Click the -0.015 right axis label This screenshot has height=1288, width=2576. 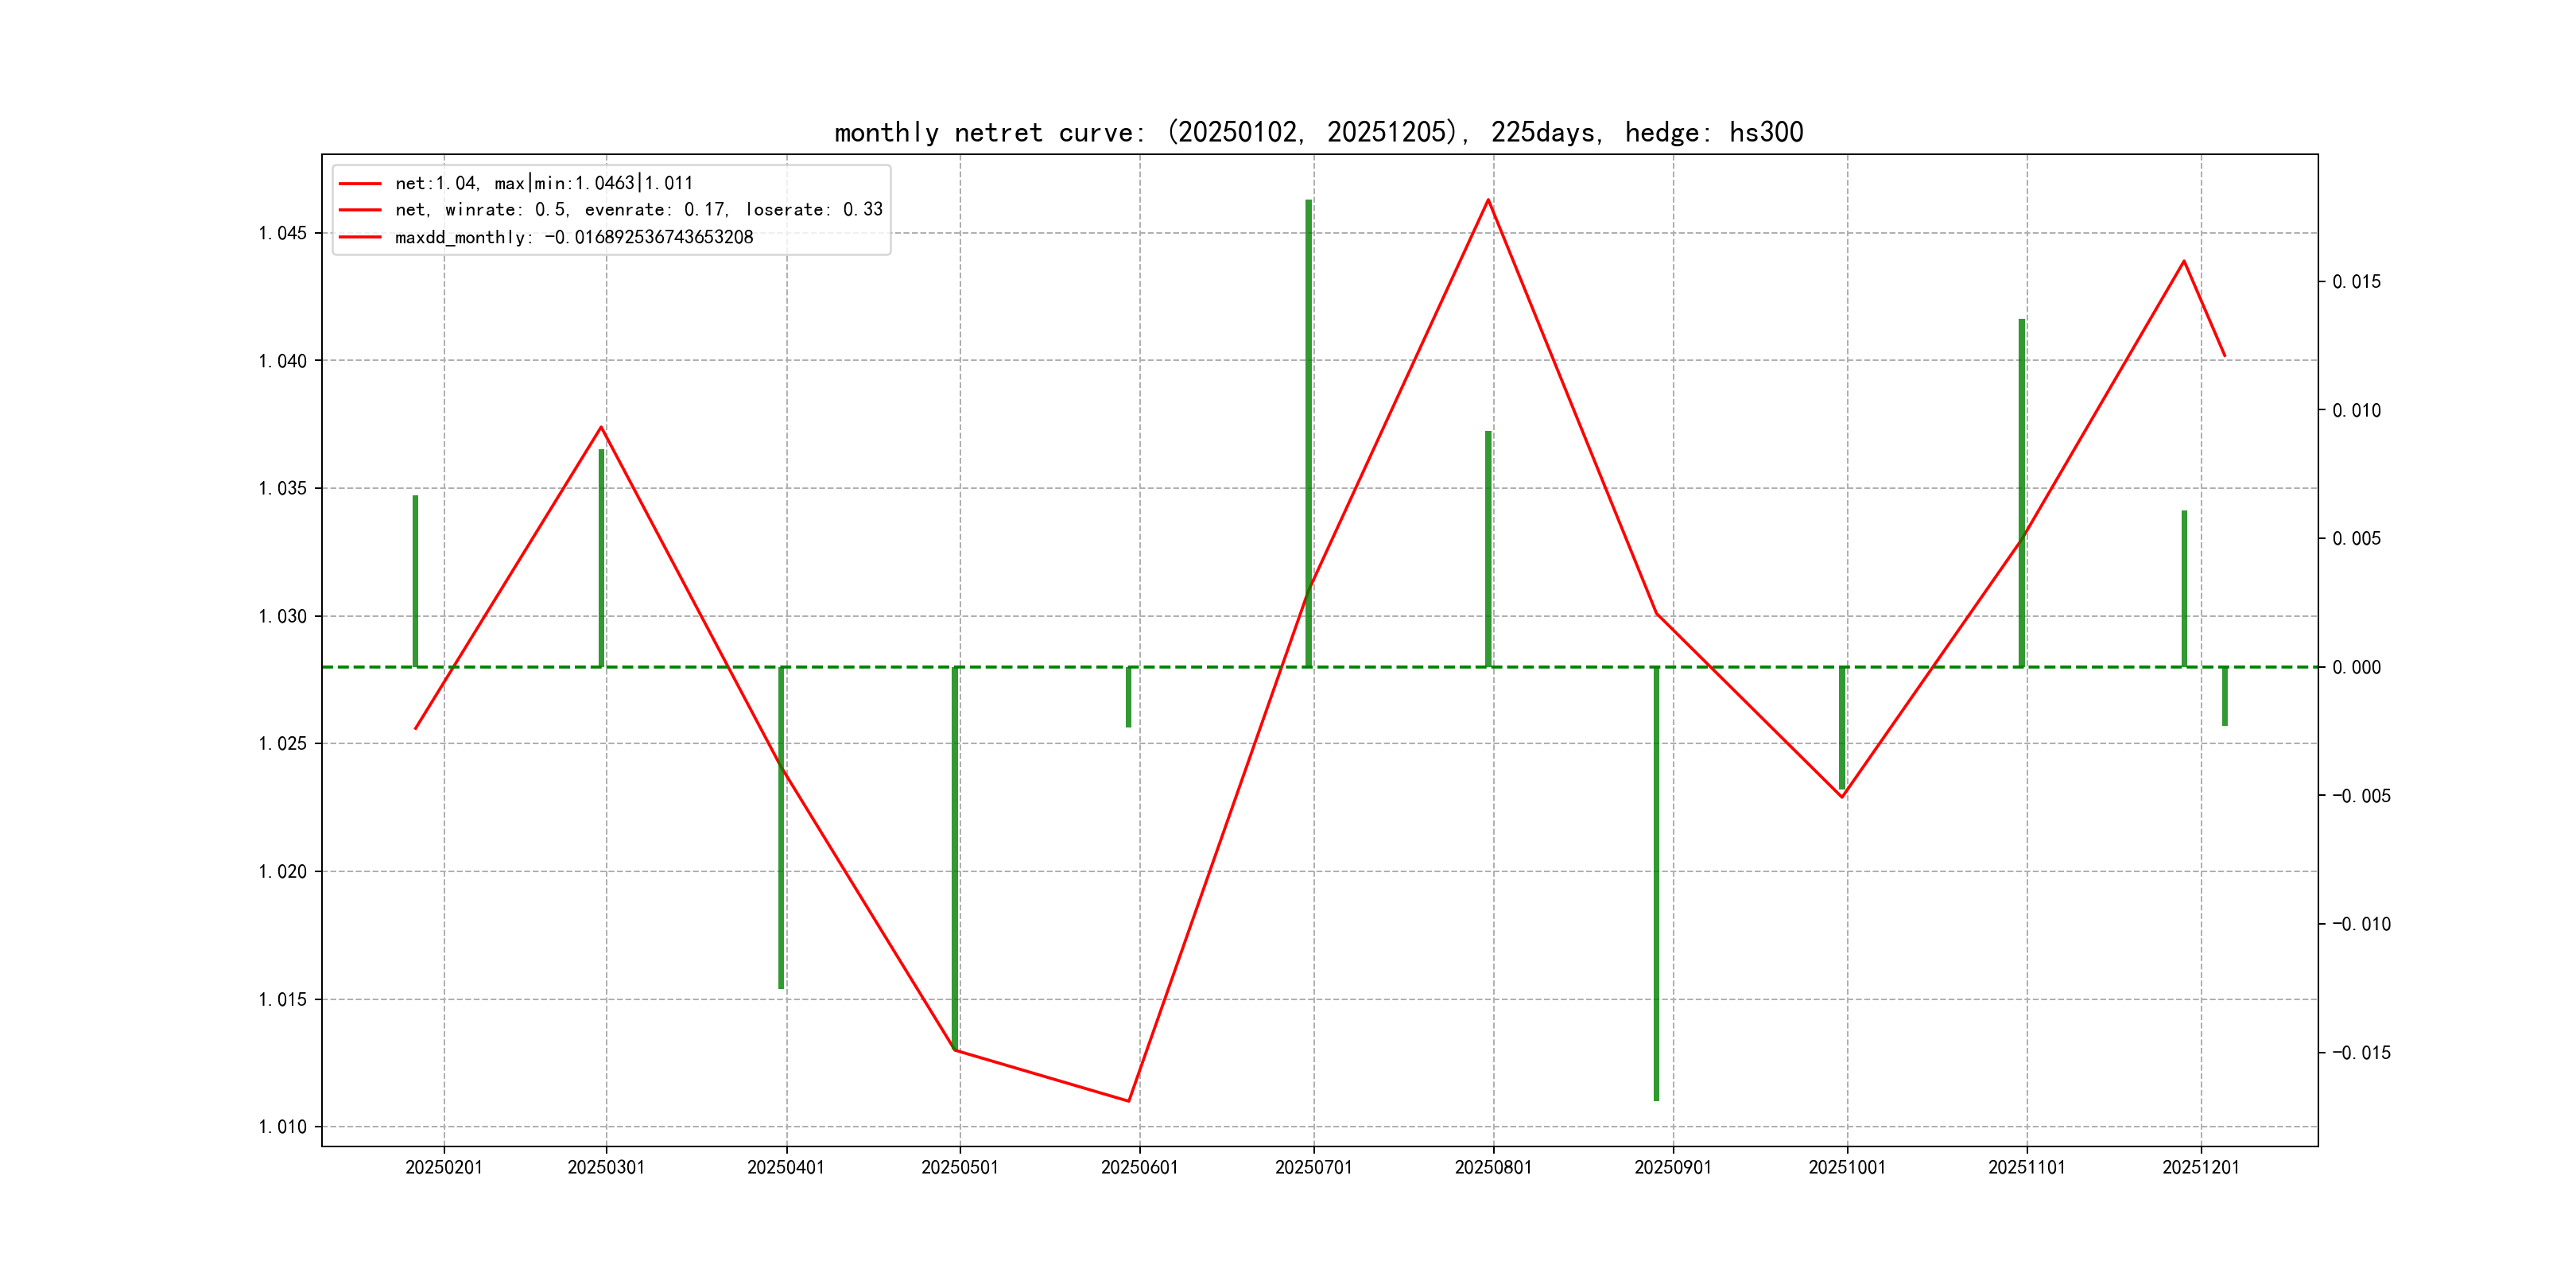(2361, 1053)
